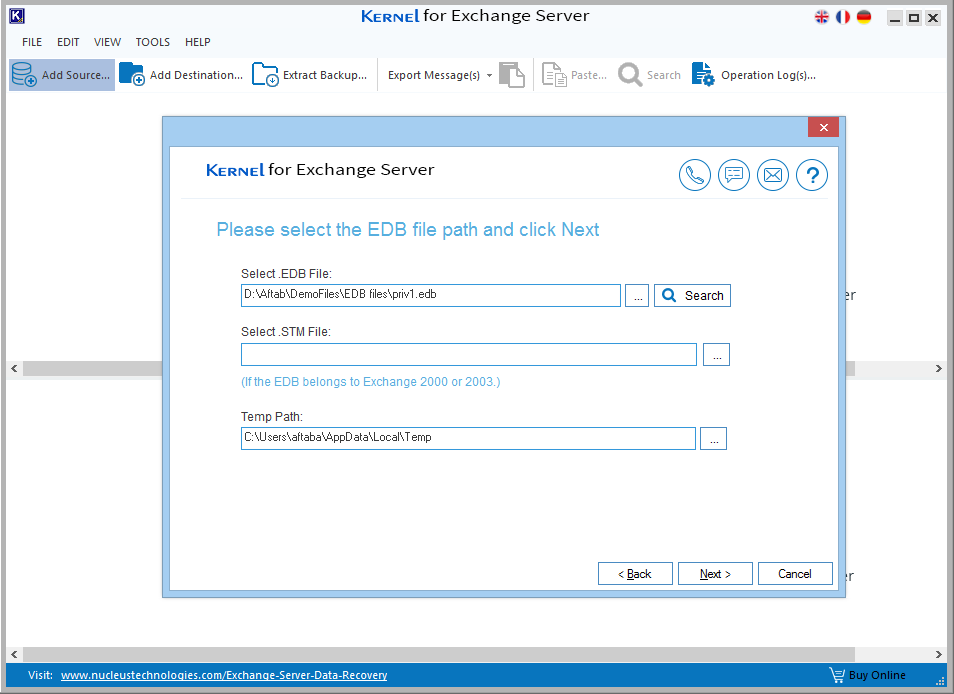954x694 pixels.
Task: Click the middle scrollbar left arrow
Action: click(x=15, y=369)
